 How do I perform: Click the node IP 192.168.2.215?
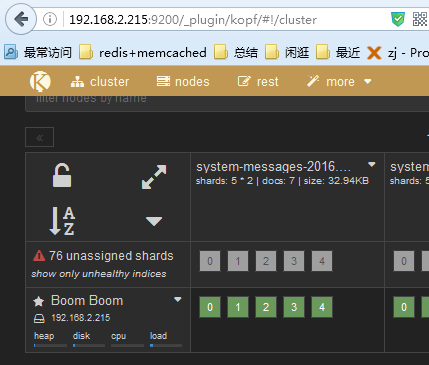click(81, 318)
